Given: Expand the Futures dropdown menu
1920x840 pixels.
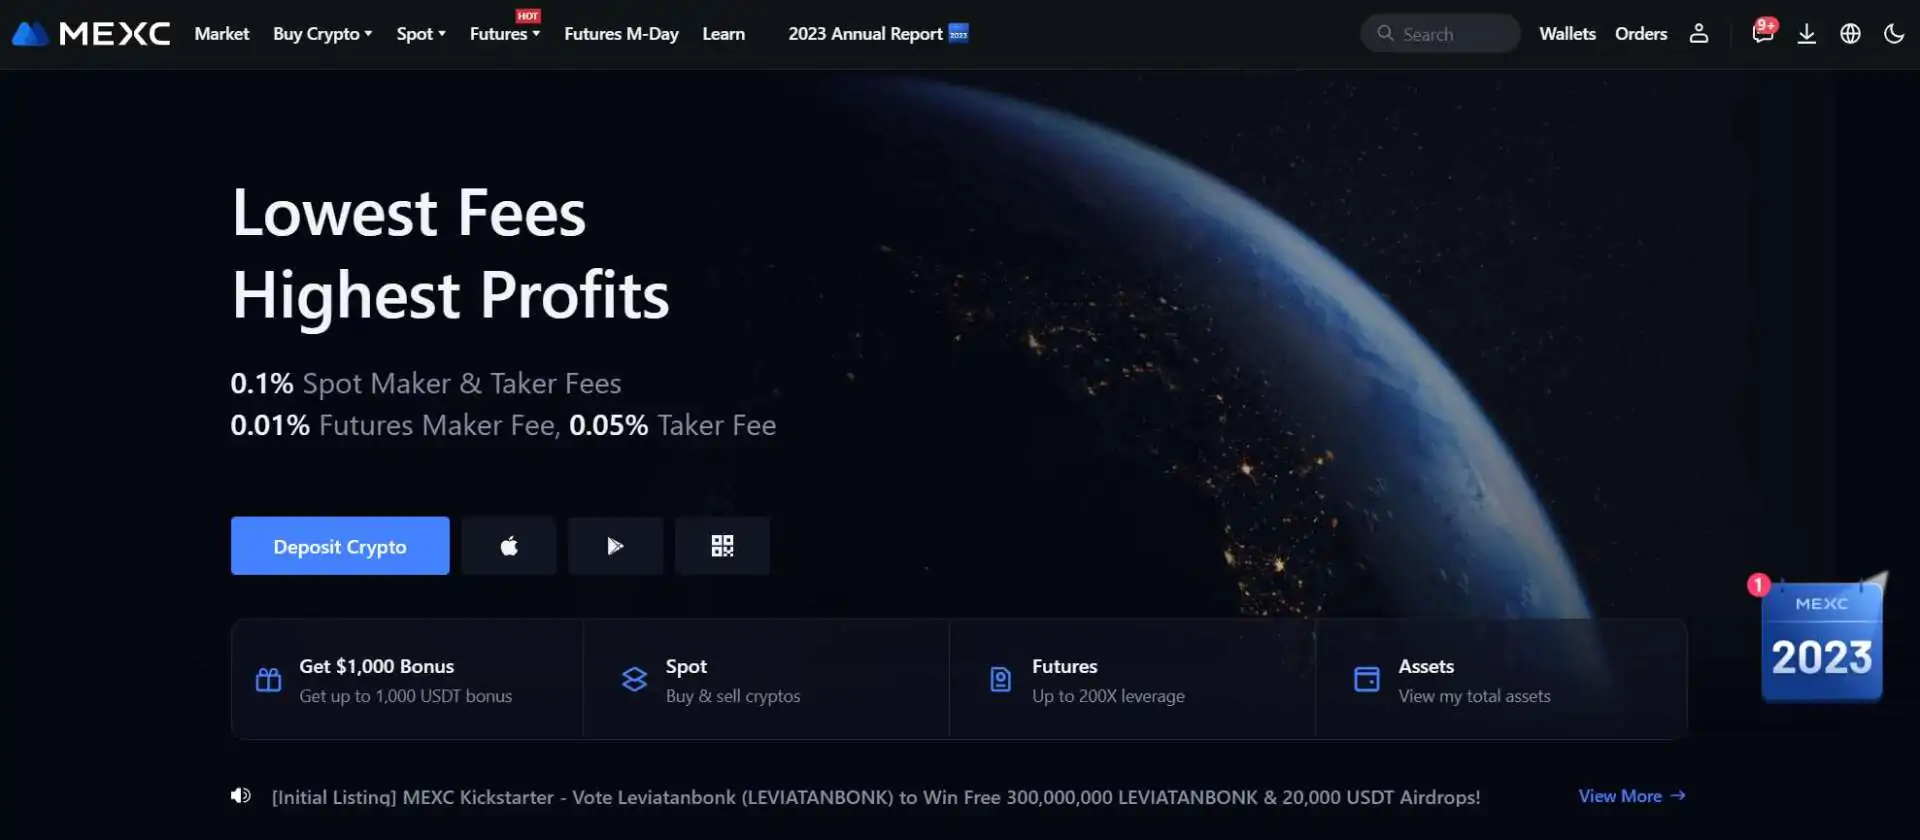Looking at the screenshot, I should tap(505, 34).
